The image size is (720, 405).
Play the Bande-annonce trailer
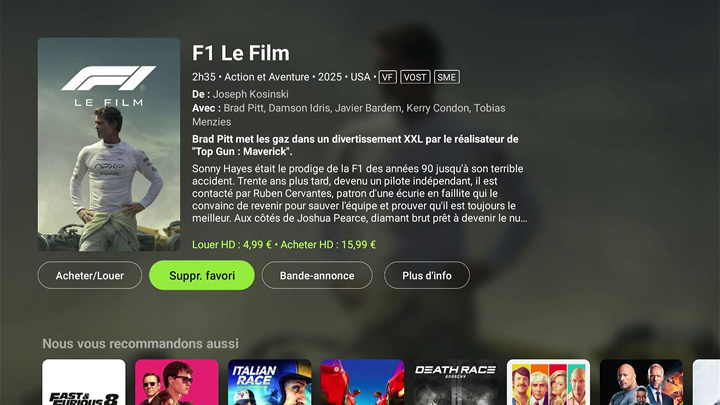click(x=317, y=276)
